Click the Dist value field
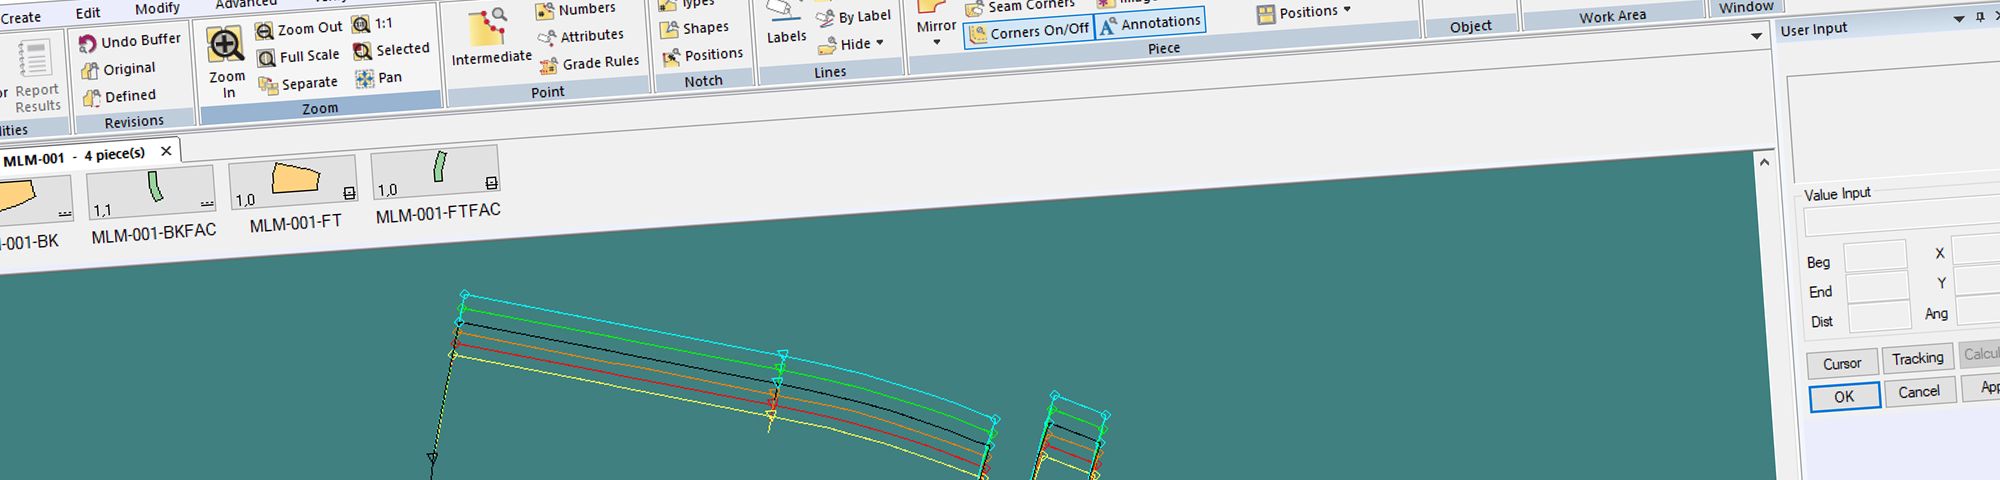The width and height of the screenshot is (2000, 480). (1879, 318)
